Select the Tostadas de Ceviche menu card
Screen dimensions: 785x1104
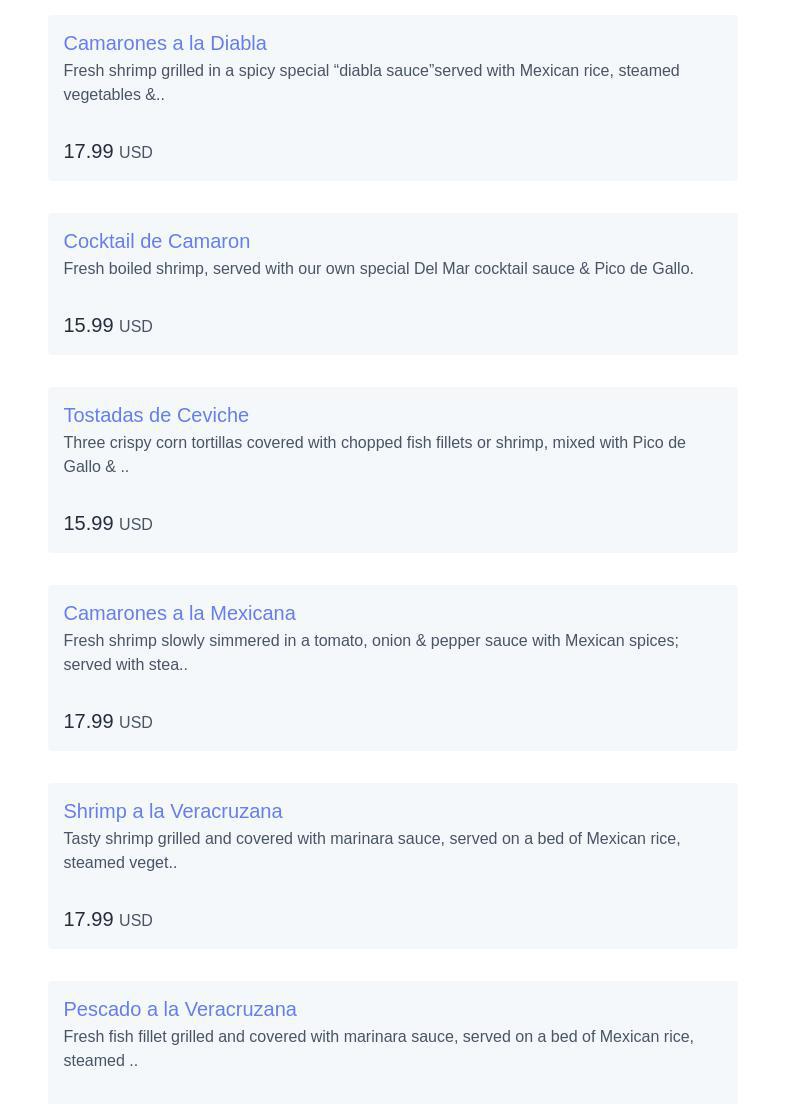tap(393, 470)
